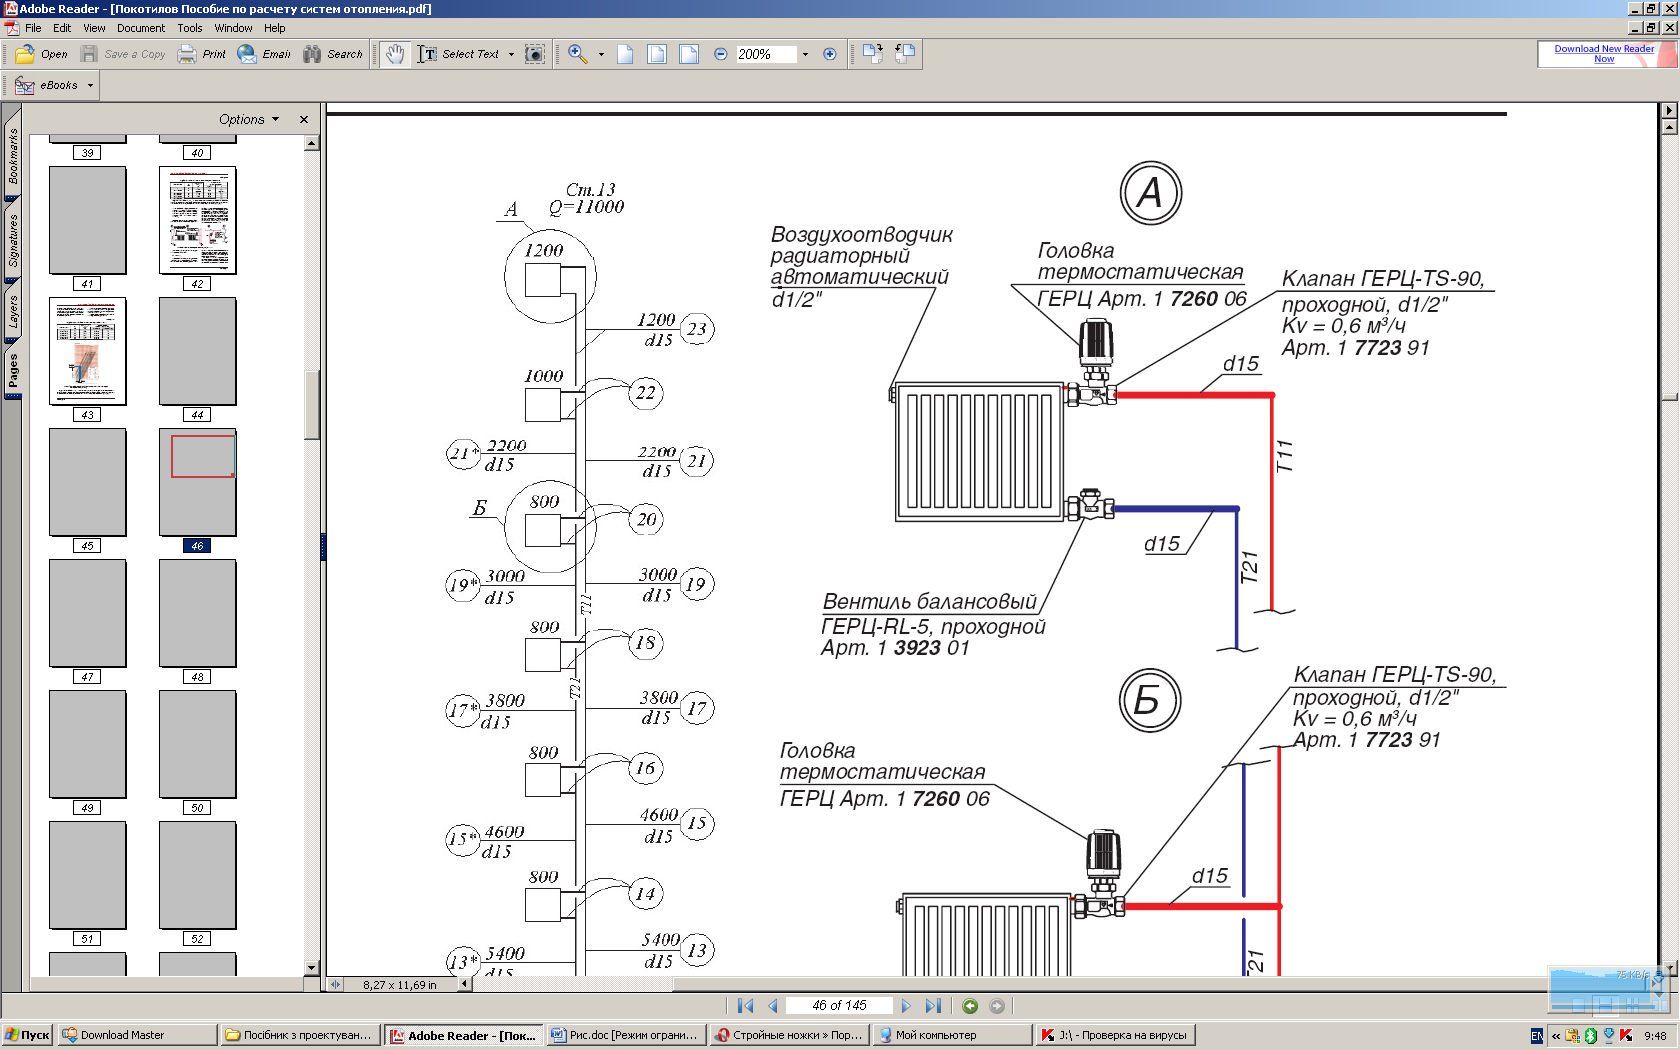Switch to J:\ Проверка на вирусы taskbar window
Screen dimensions: 1680x1050
pos(1115,1035)
